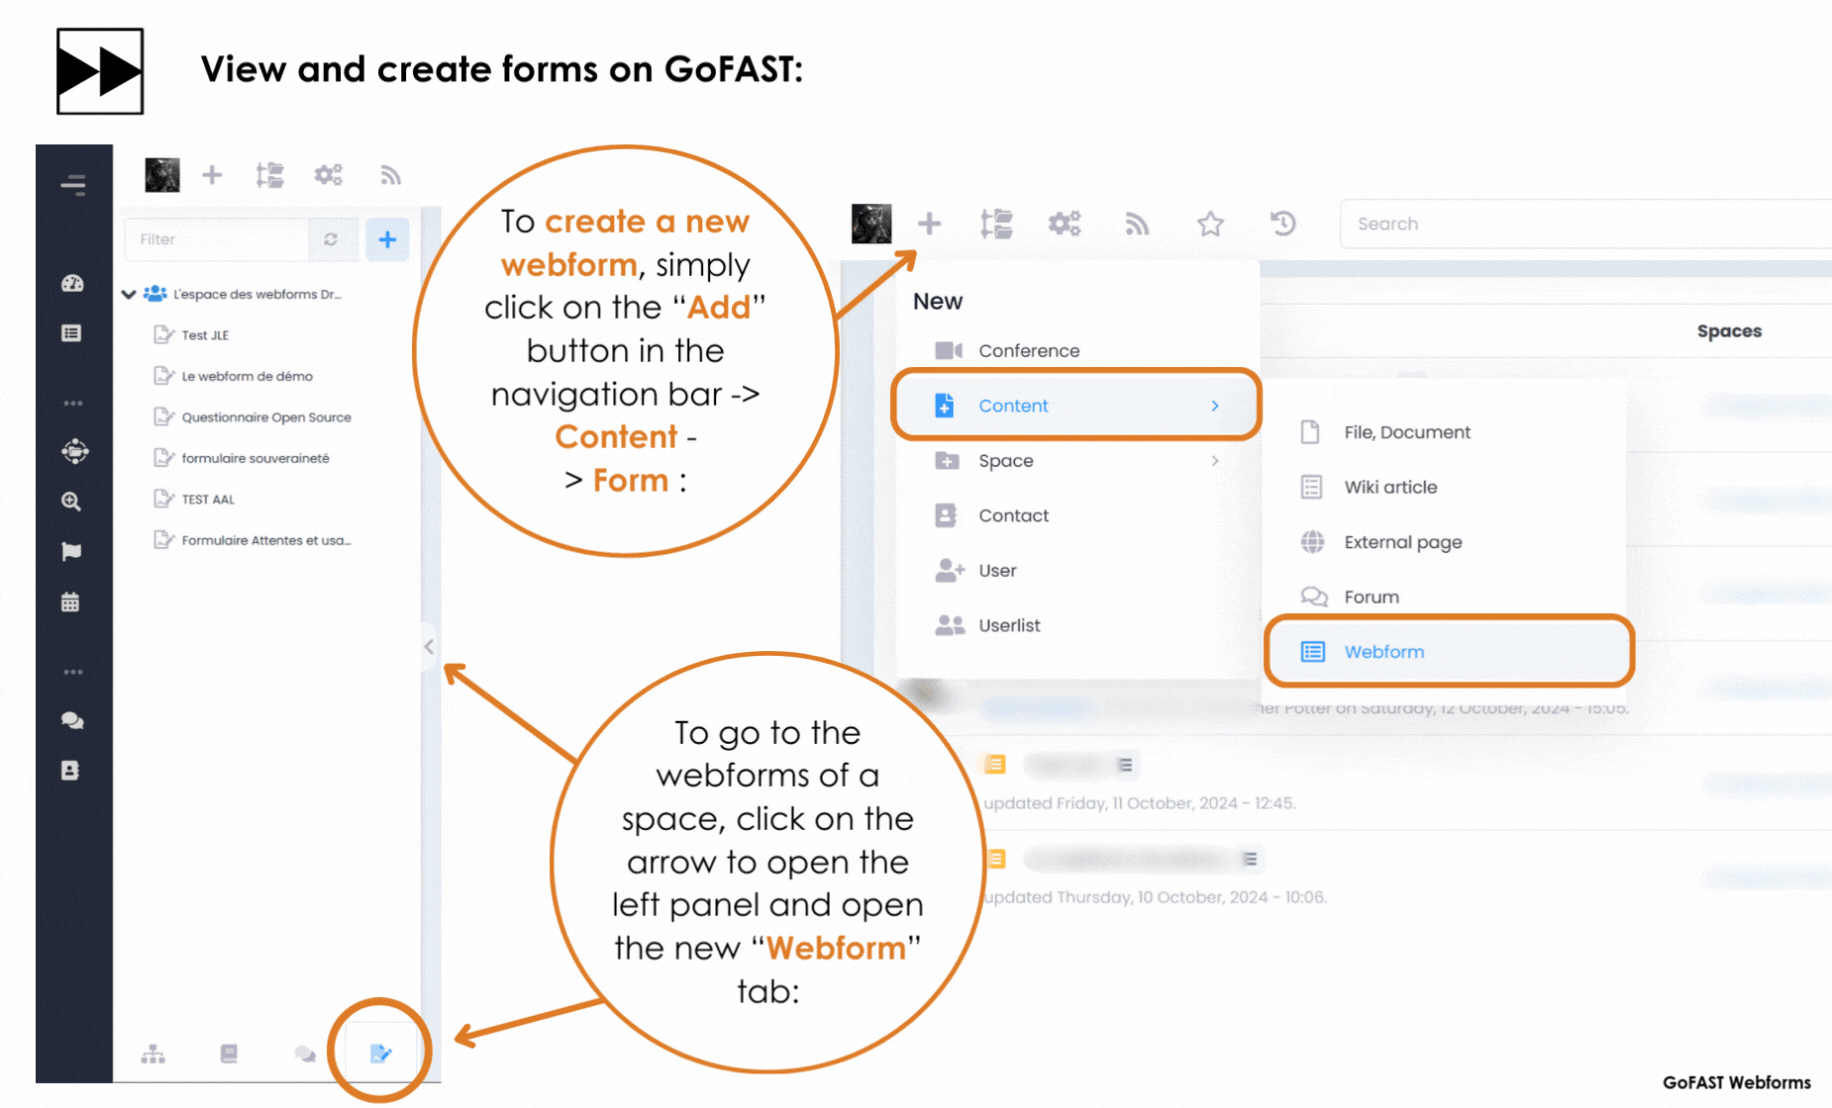This screenshot has height=1108, width=1832.
Task: Click the flag icon in the sidebar
Action: click(73, 551)
